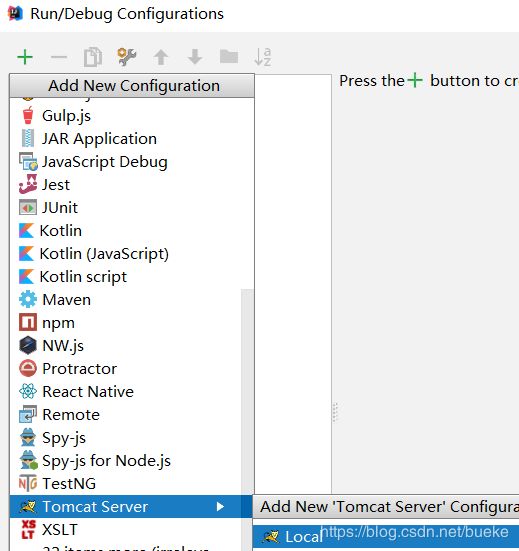Click the JavaScript Debug icon
The width and height of the screenshot is (519, 551).
pyautogui.click(x=28, y=161)
